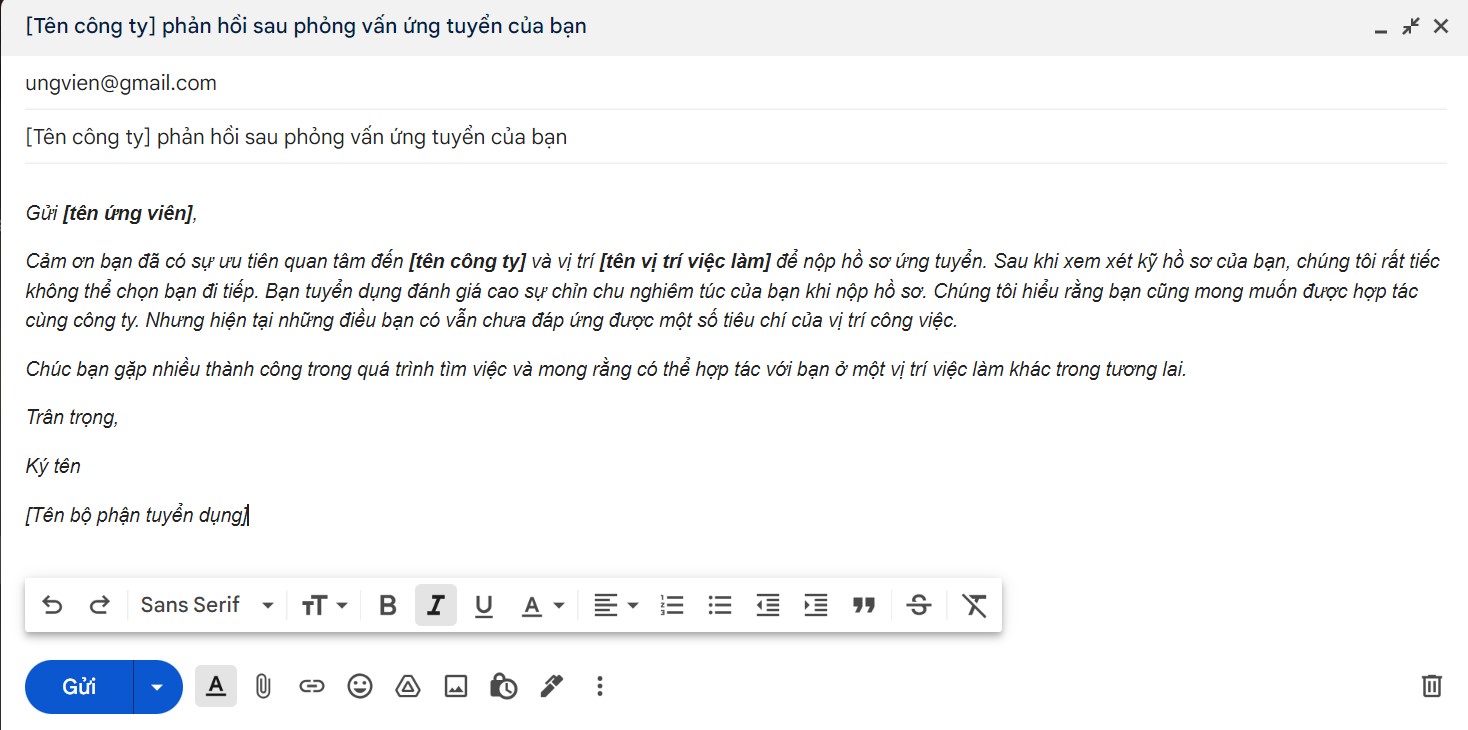The height and width of the screenshot is (730, 1468).
Task: Toggle underline formatting
Action: (484, 605)
